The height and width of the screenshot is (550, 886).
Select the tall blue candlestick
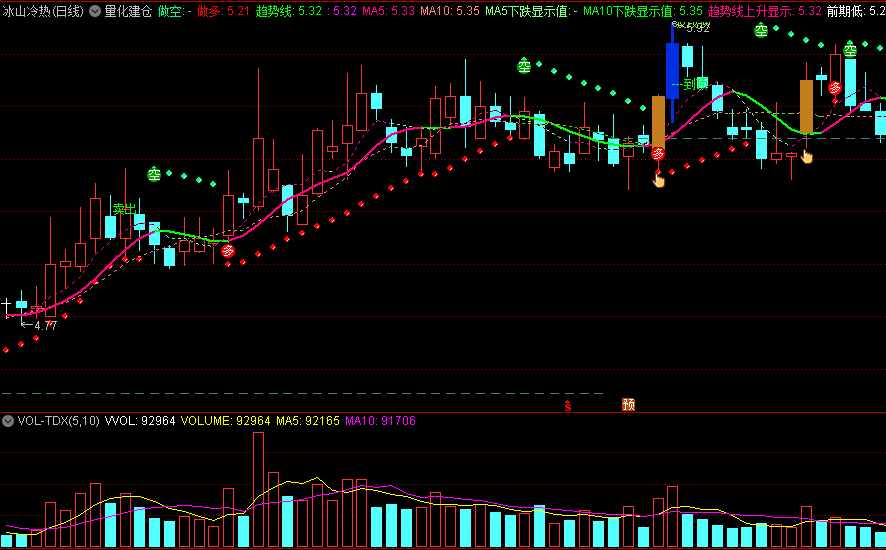coord(672,72)
